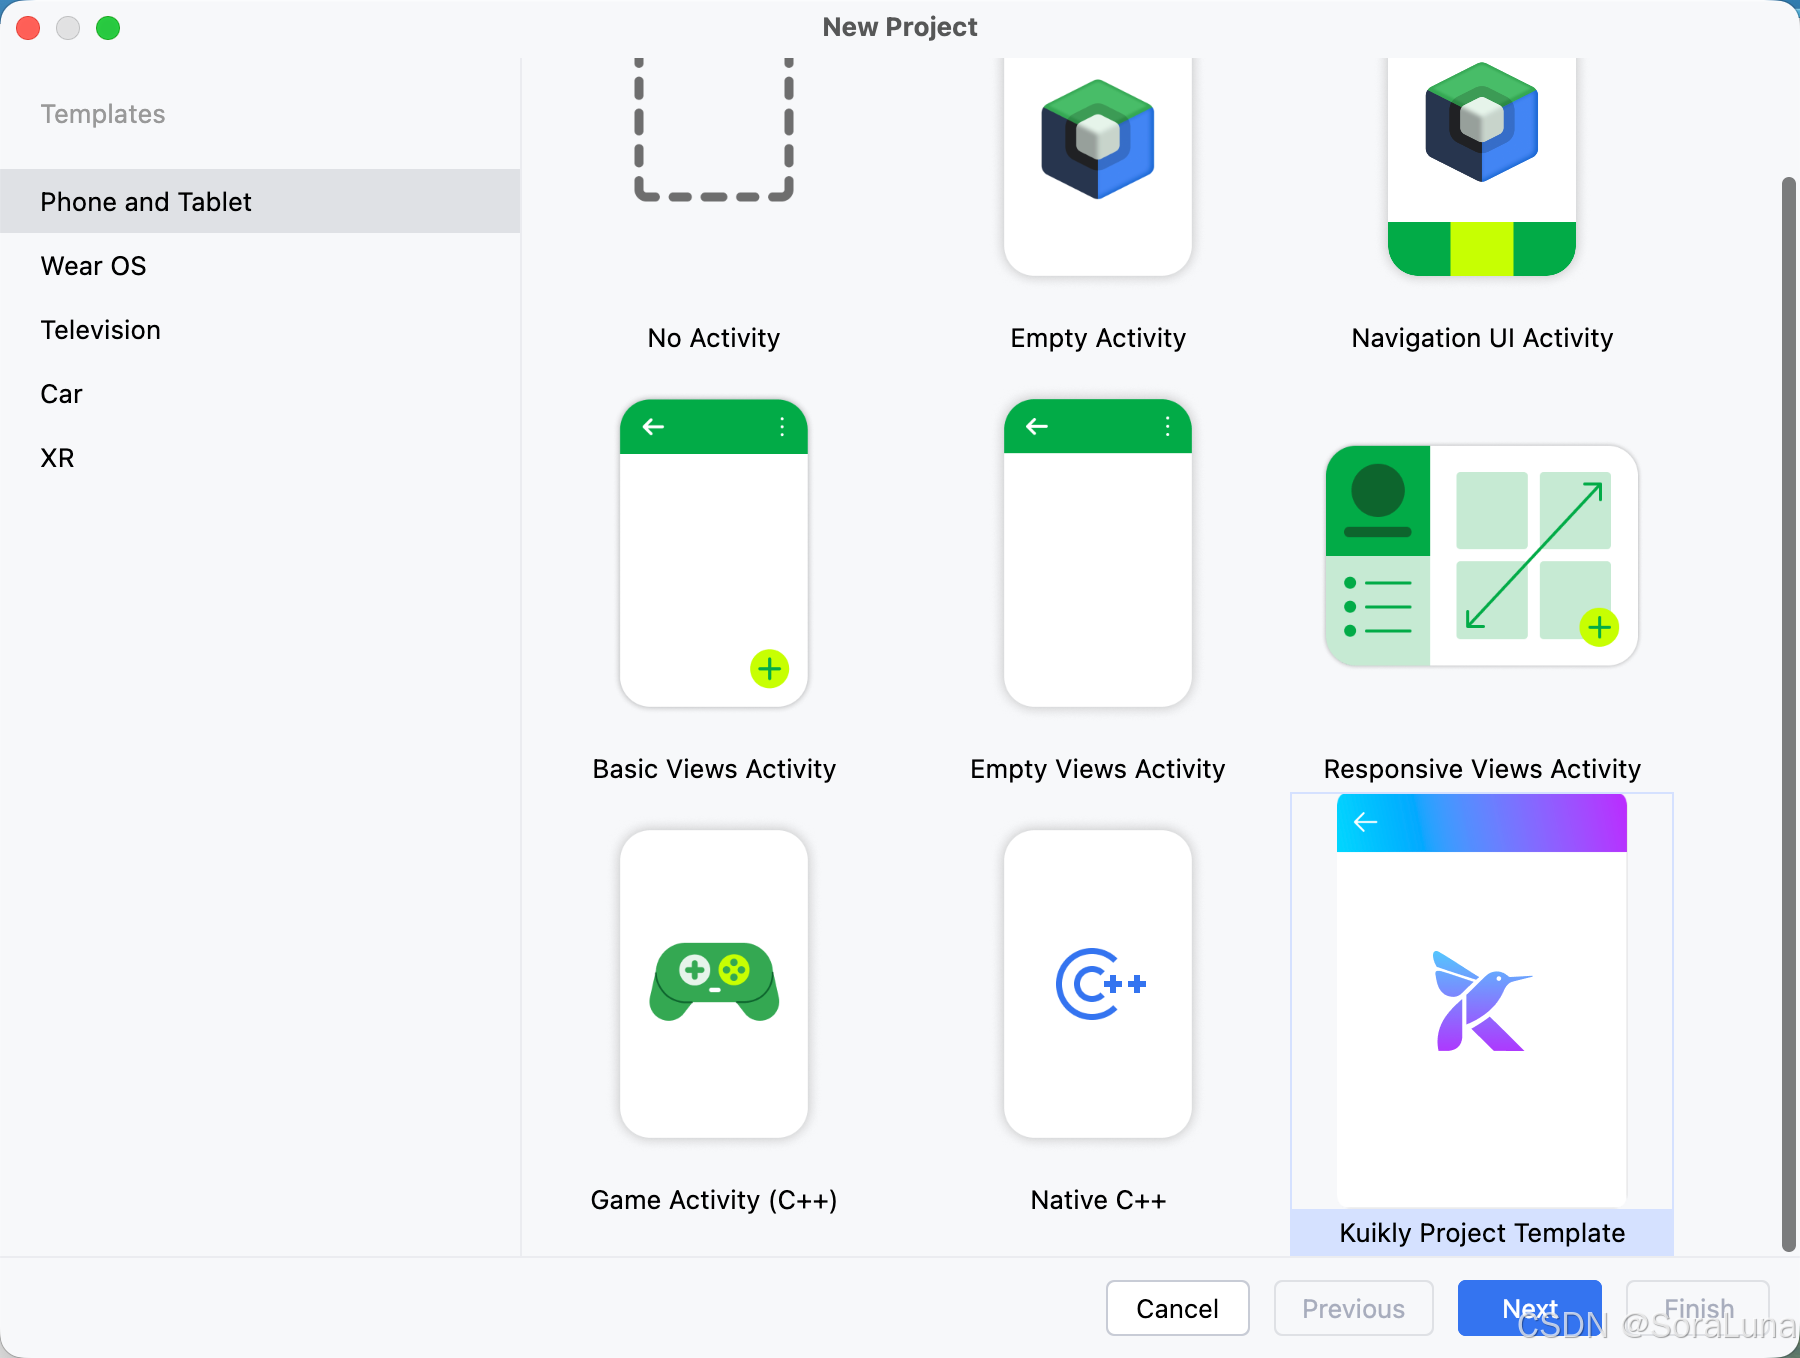Select the Game Activity controller icon
1800x1358 pixels.
[x=714, y=984]
